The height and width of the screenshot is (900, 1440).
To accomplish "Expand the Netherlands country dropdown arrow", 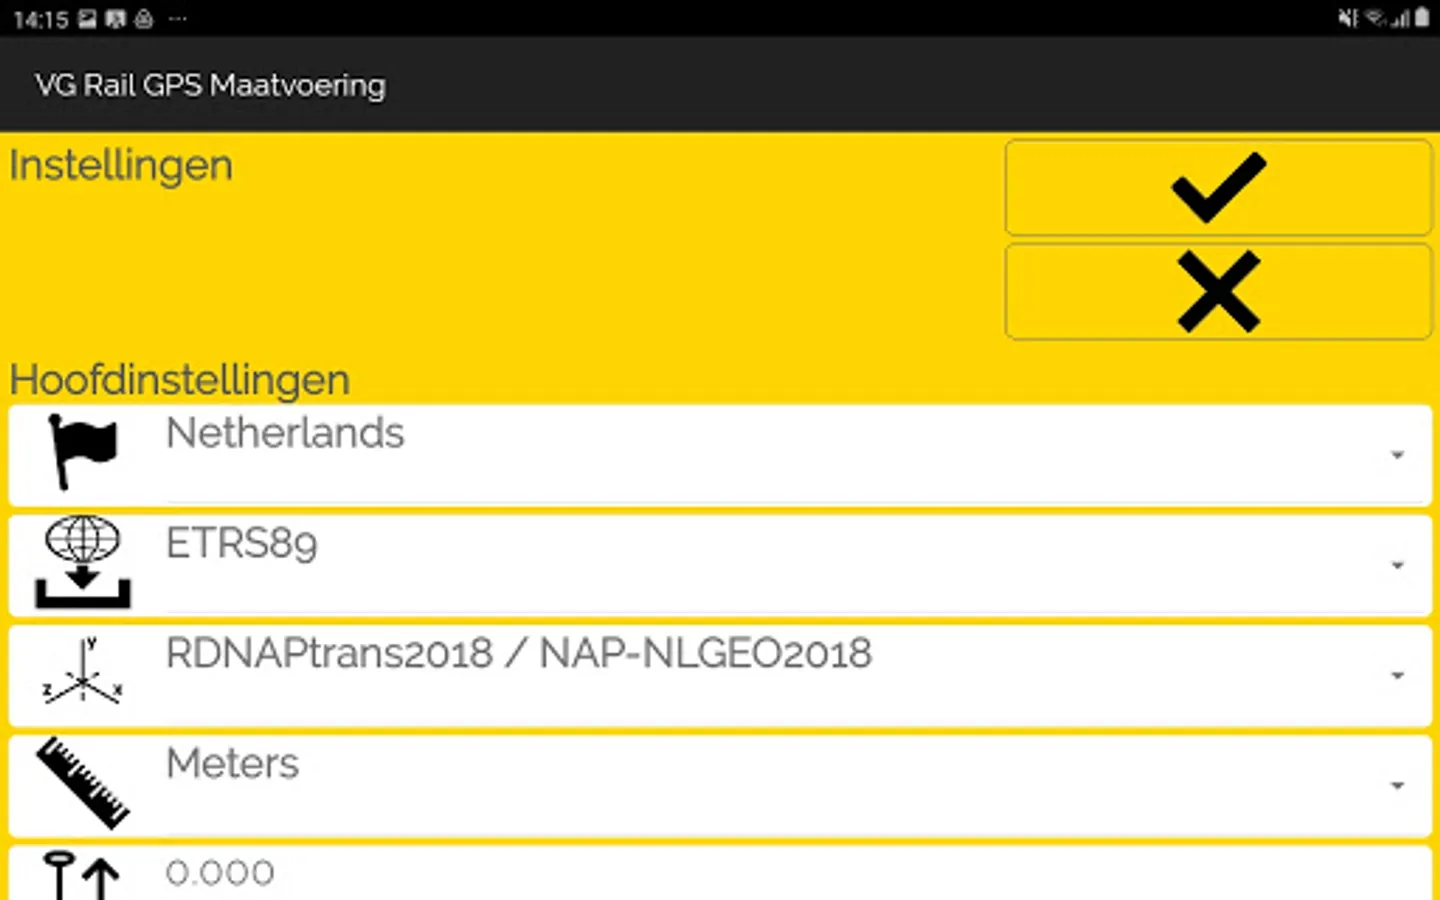I will (1397, 456).
